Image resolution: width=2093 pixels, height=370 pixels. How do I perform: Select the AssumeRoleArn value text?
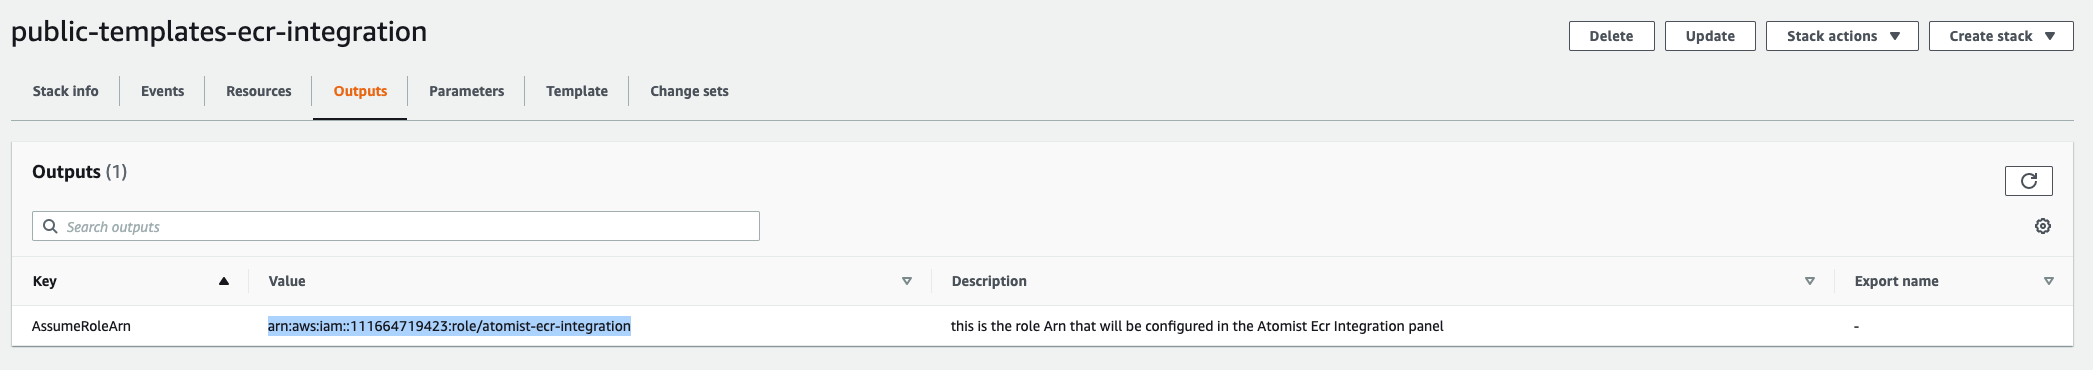coord(449,326)
